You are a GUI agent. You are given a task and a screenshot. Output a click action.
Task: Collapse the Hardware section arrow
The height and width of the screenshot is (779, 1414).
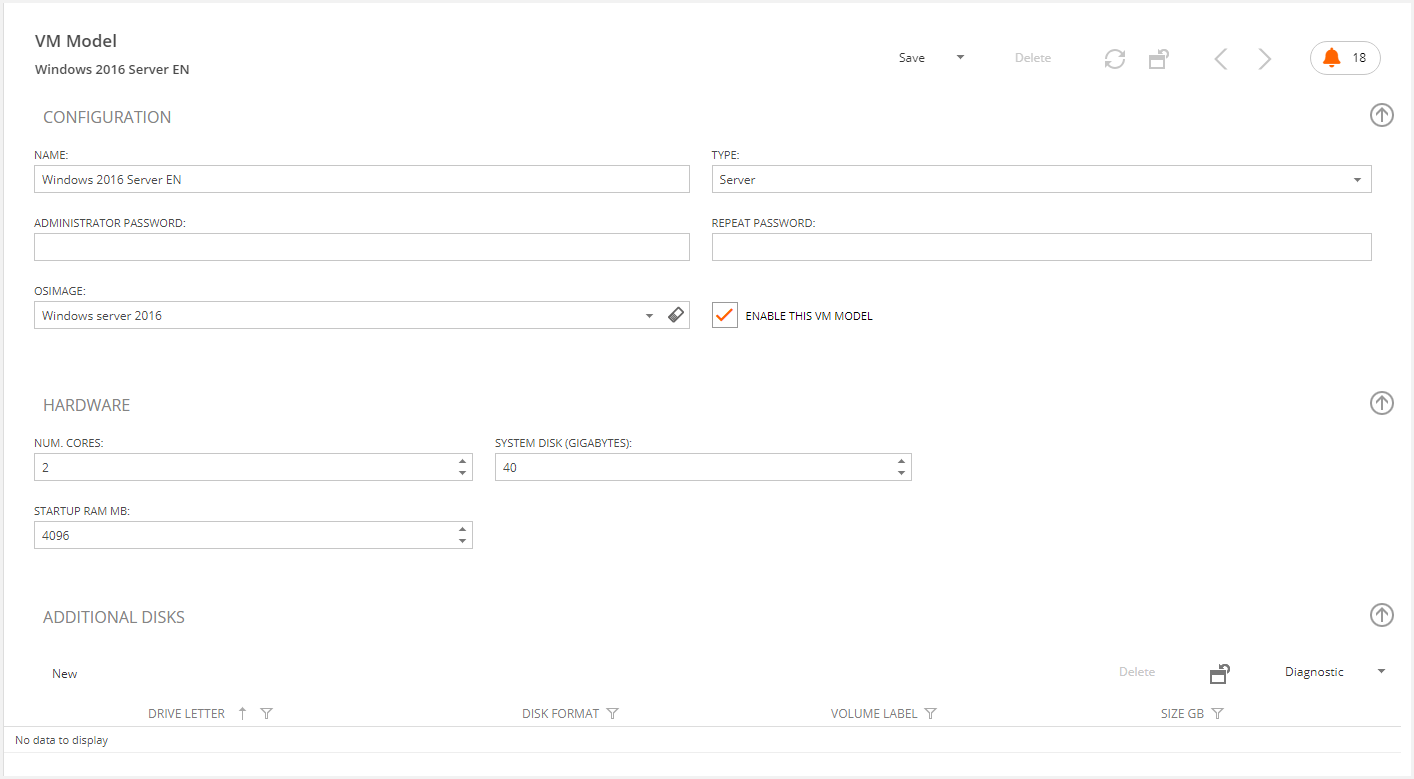[1381, 403]
